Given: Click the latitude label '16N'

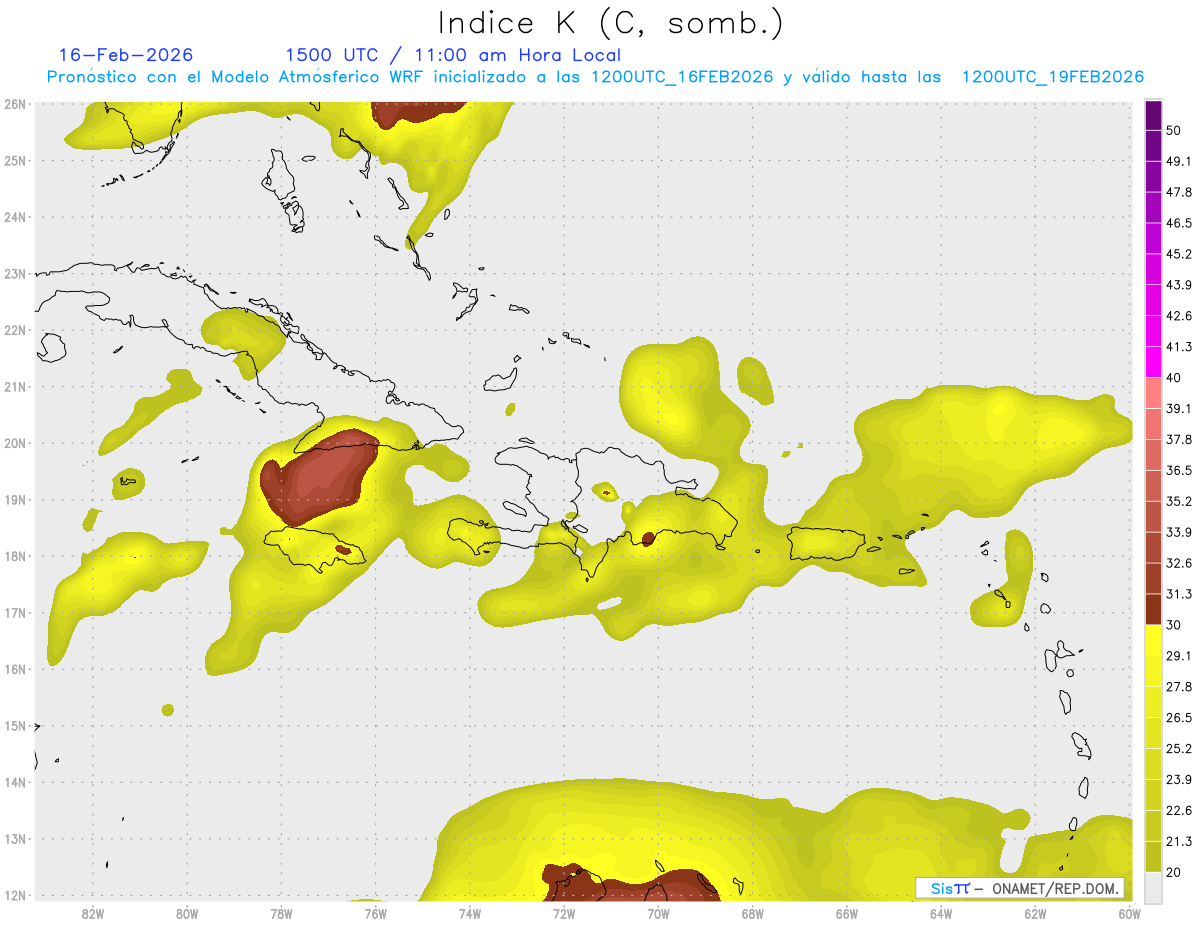Looking at the screenshot, I should click(x=15, y=669).
